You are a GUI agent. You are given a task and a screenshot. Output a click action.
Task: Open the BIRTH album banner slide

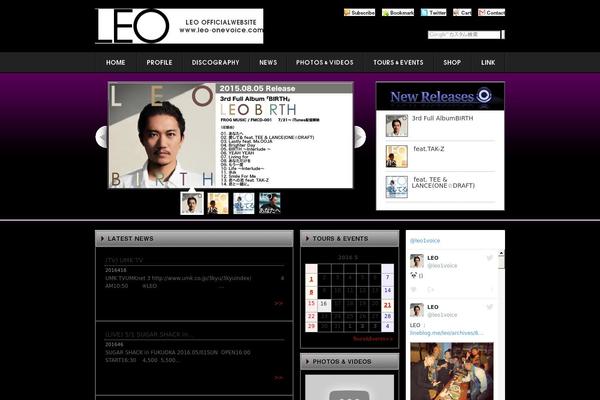tap(230, 135)
